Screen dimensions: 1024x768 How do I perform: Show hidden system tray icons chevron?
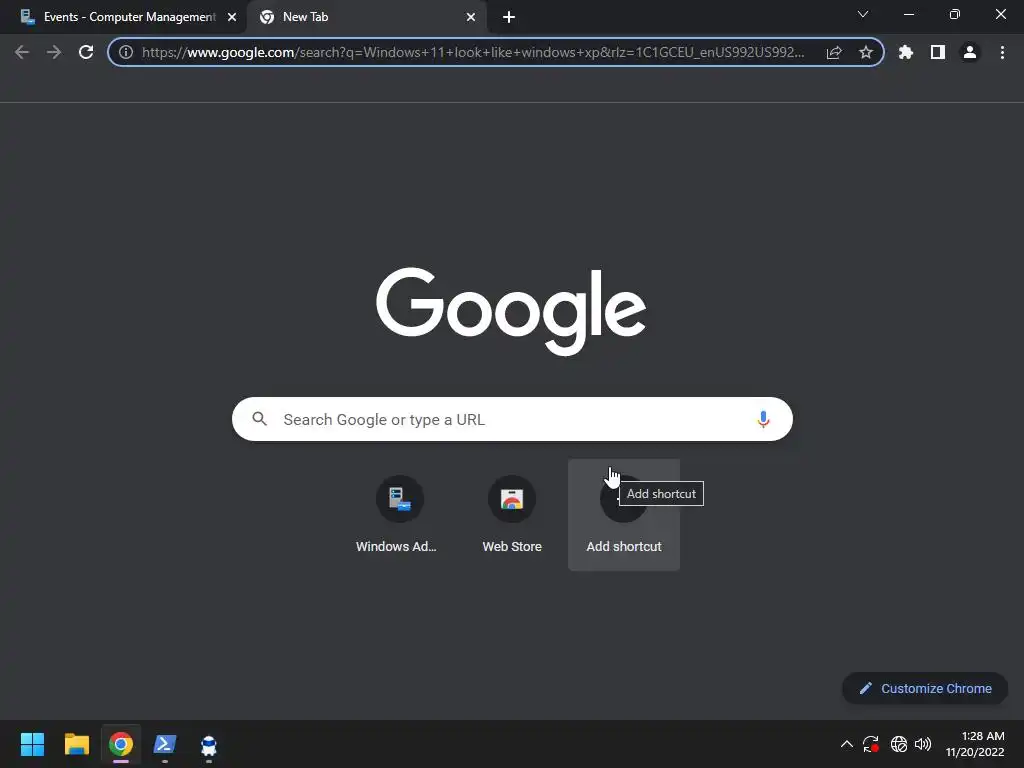coord(846,744)
